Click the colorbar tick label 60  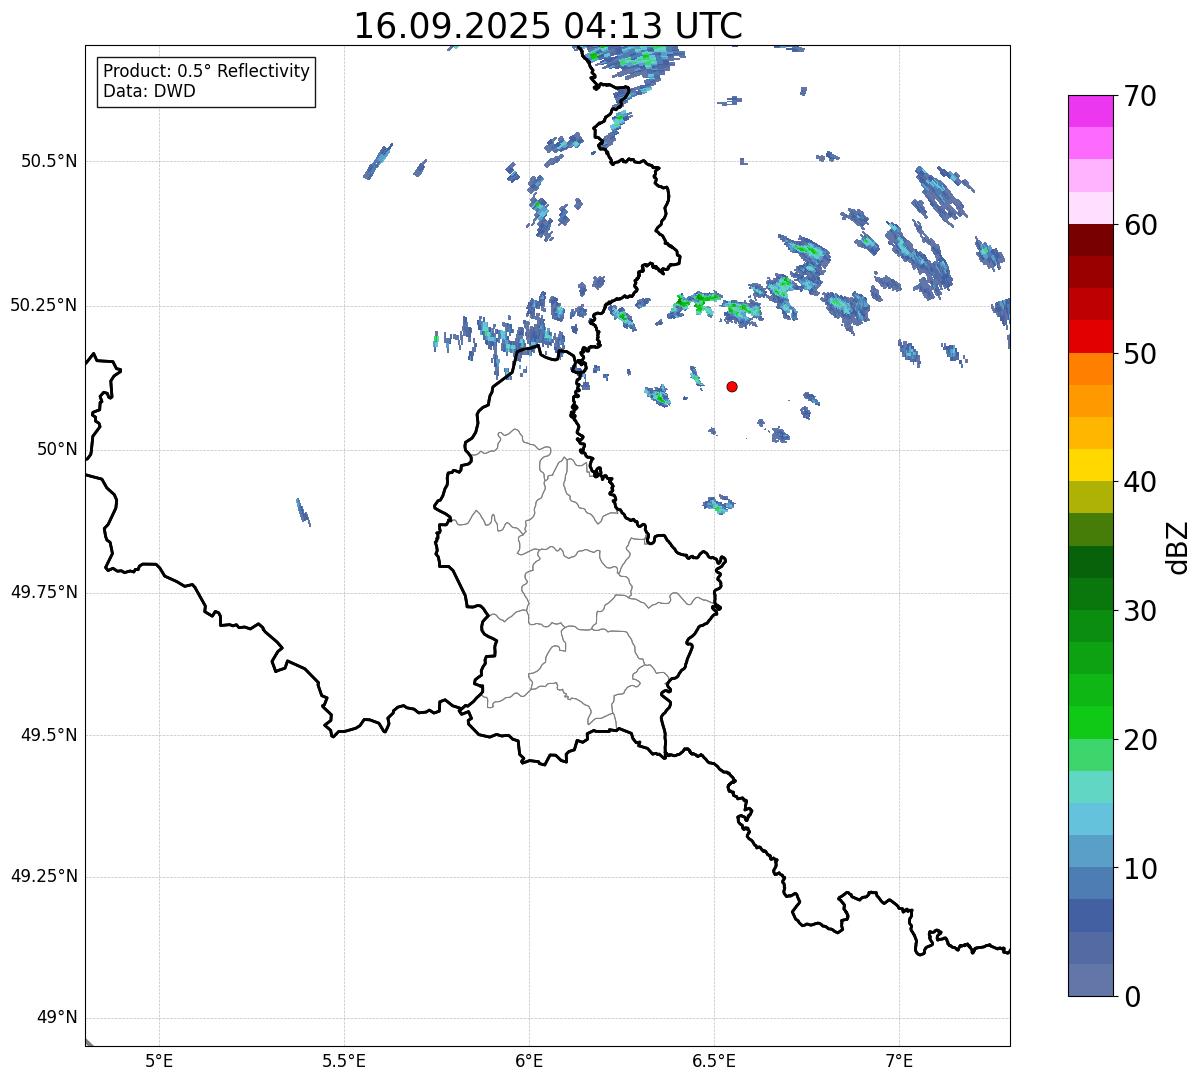1140,225
